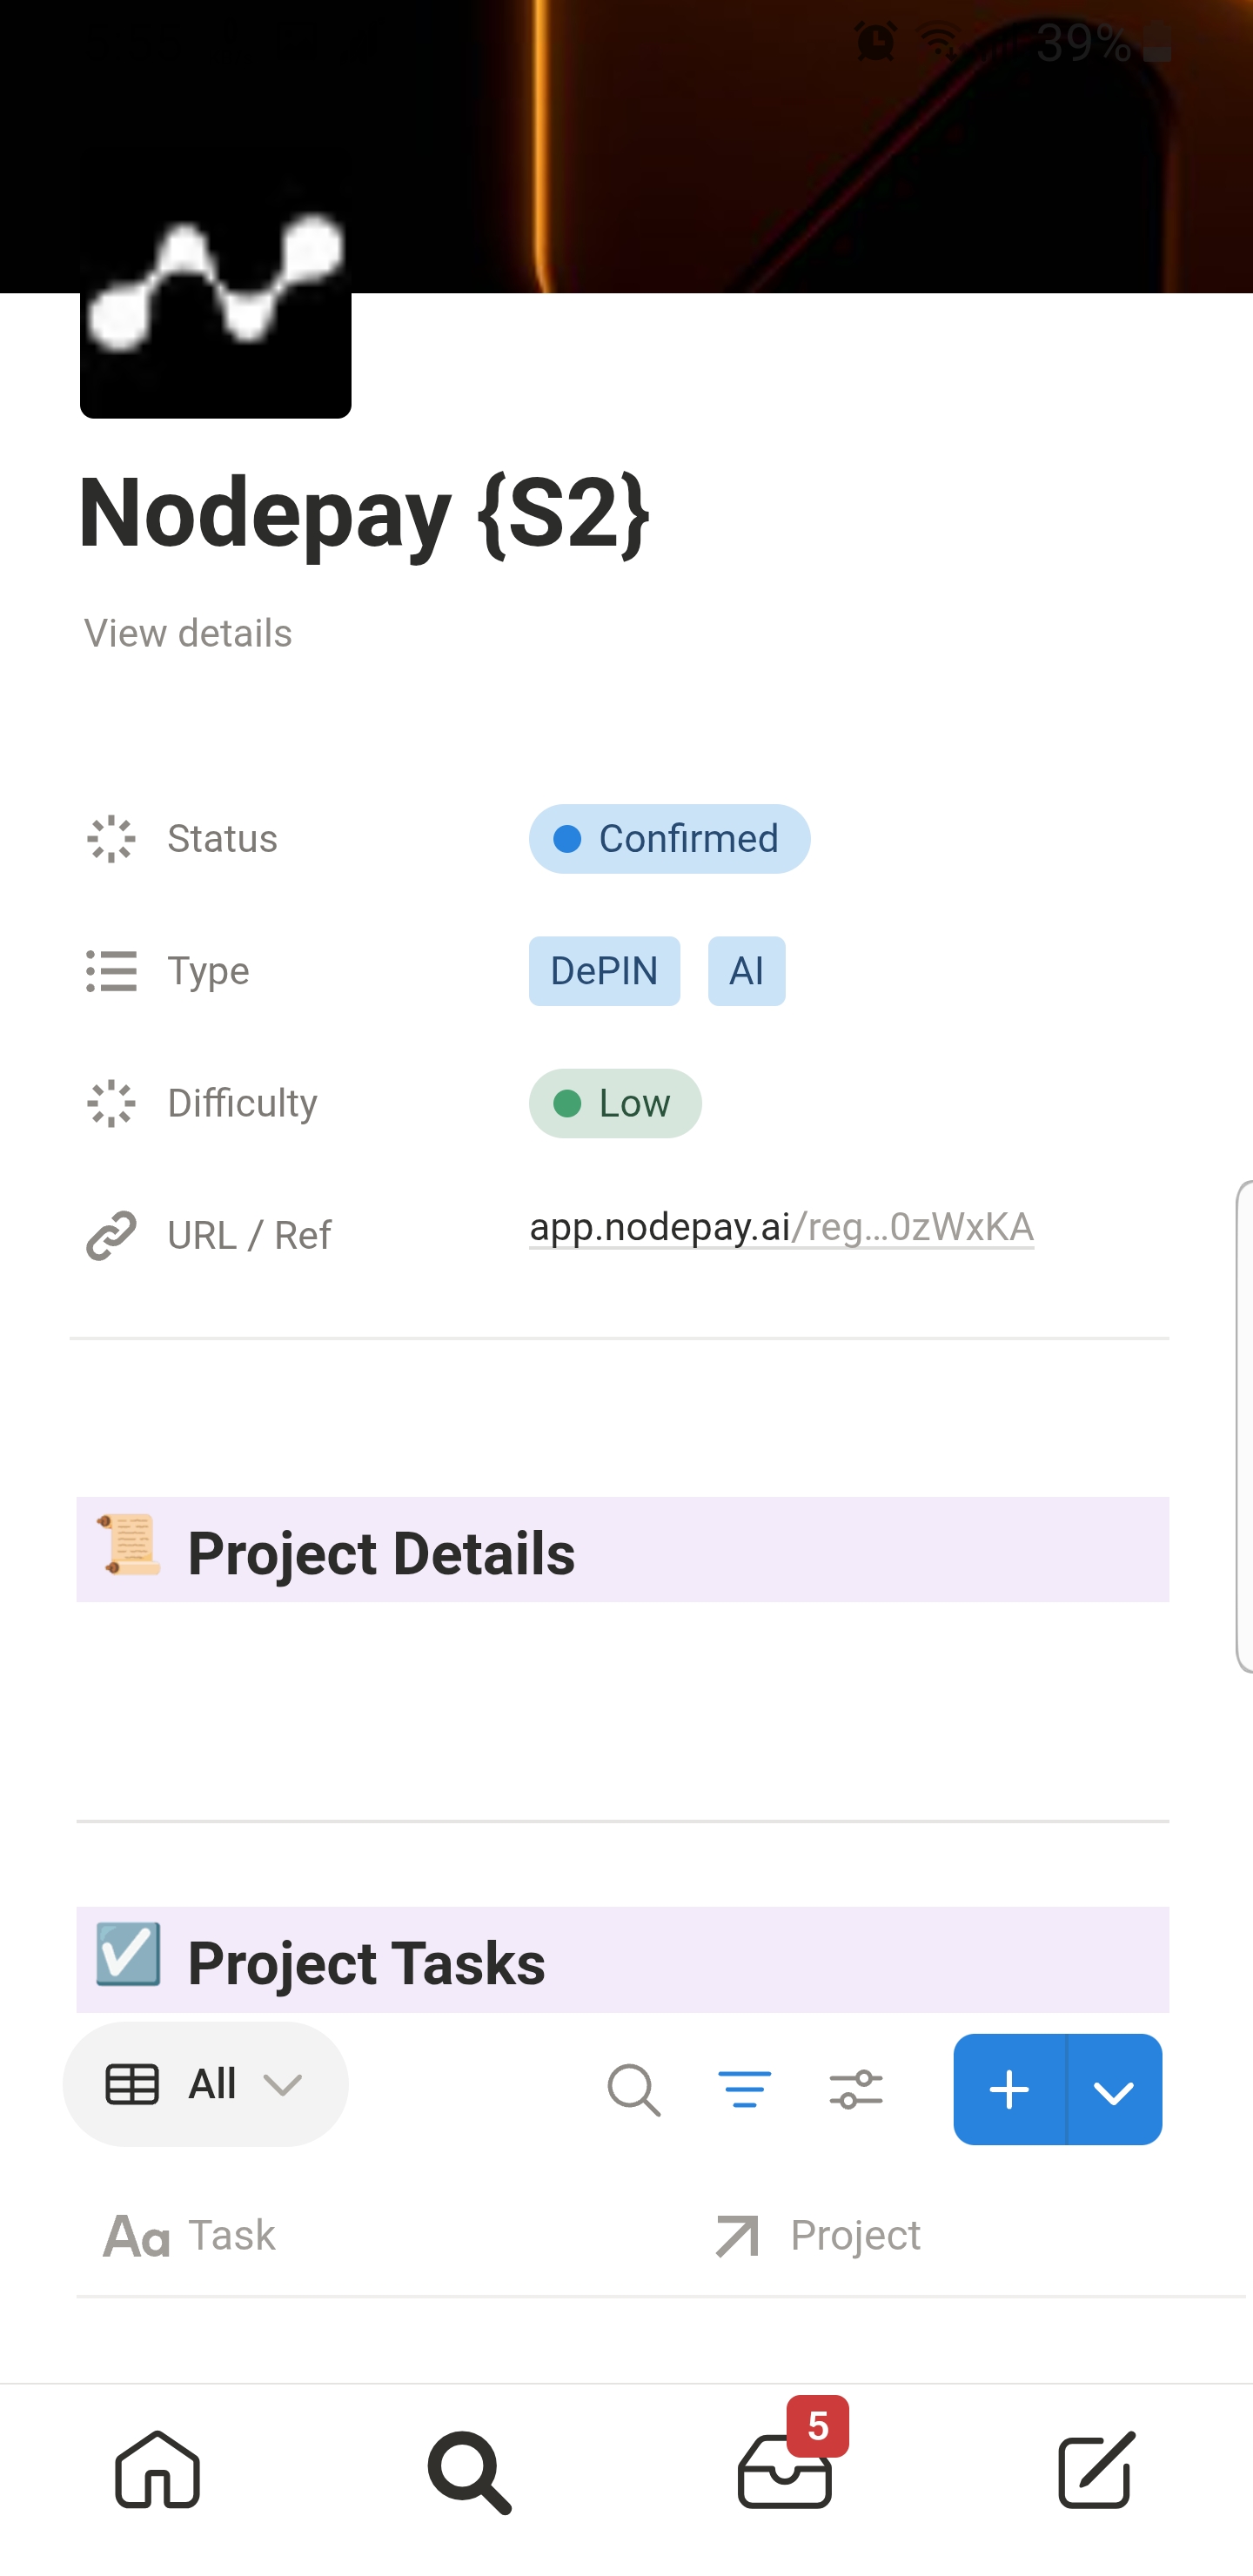
Task: Tap the URL property link icon
Action: pyautogui.click(x=111, y=1236)
